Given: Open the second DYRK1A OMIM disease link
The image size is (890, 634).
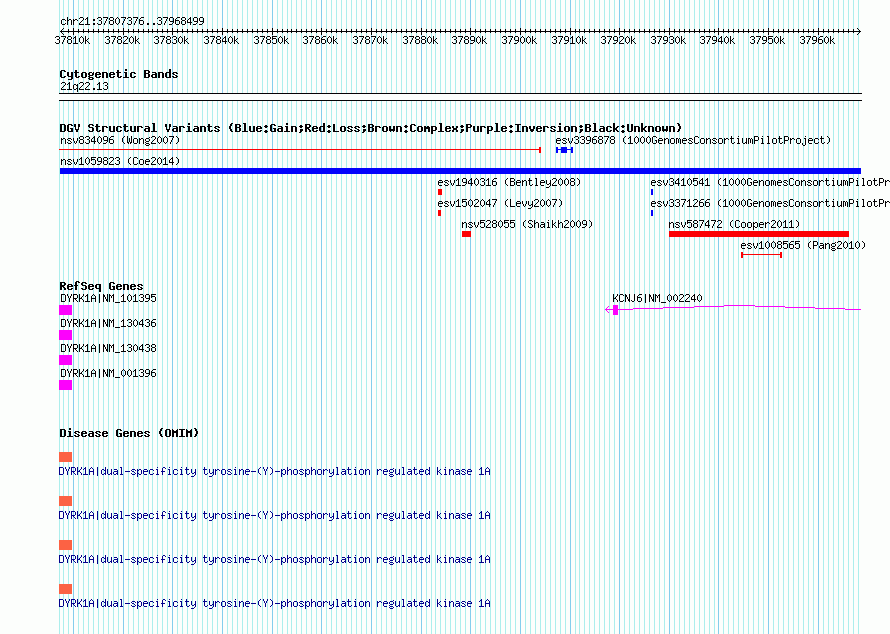Looking at the screenshot, I should pyautogui.click(x=275, y=515).
